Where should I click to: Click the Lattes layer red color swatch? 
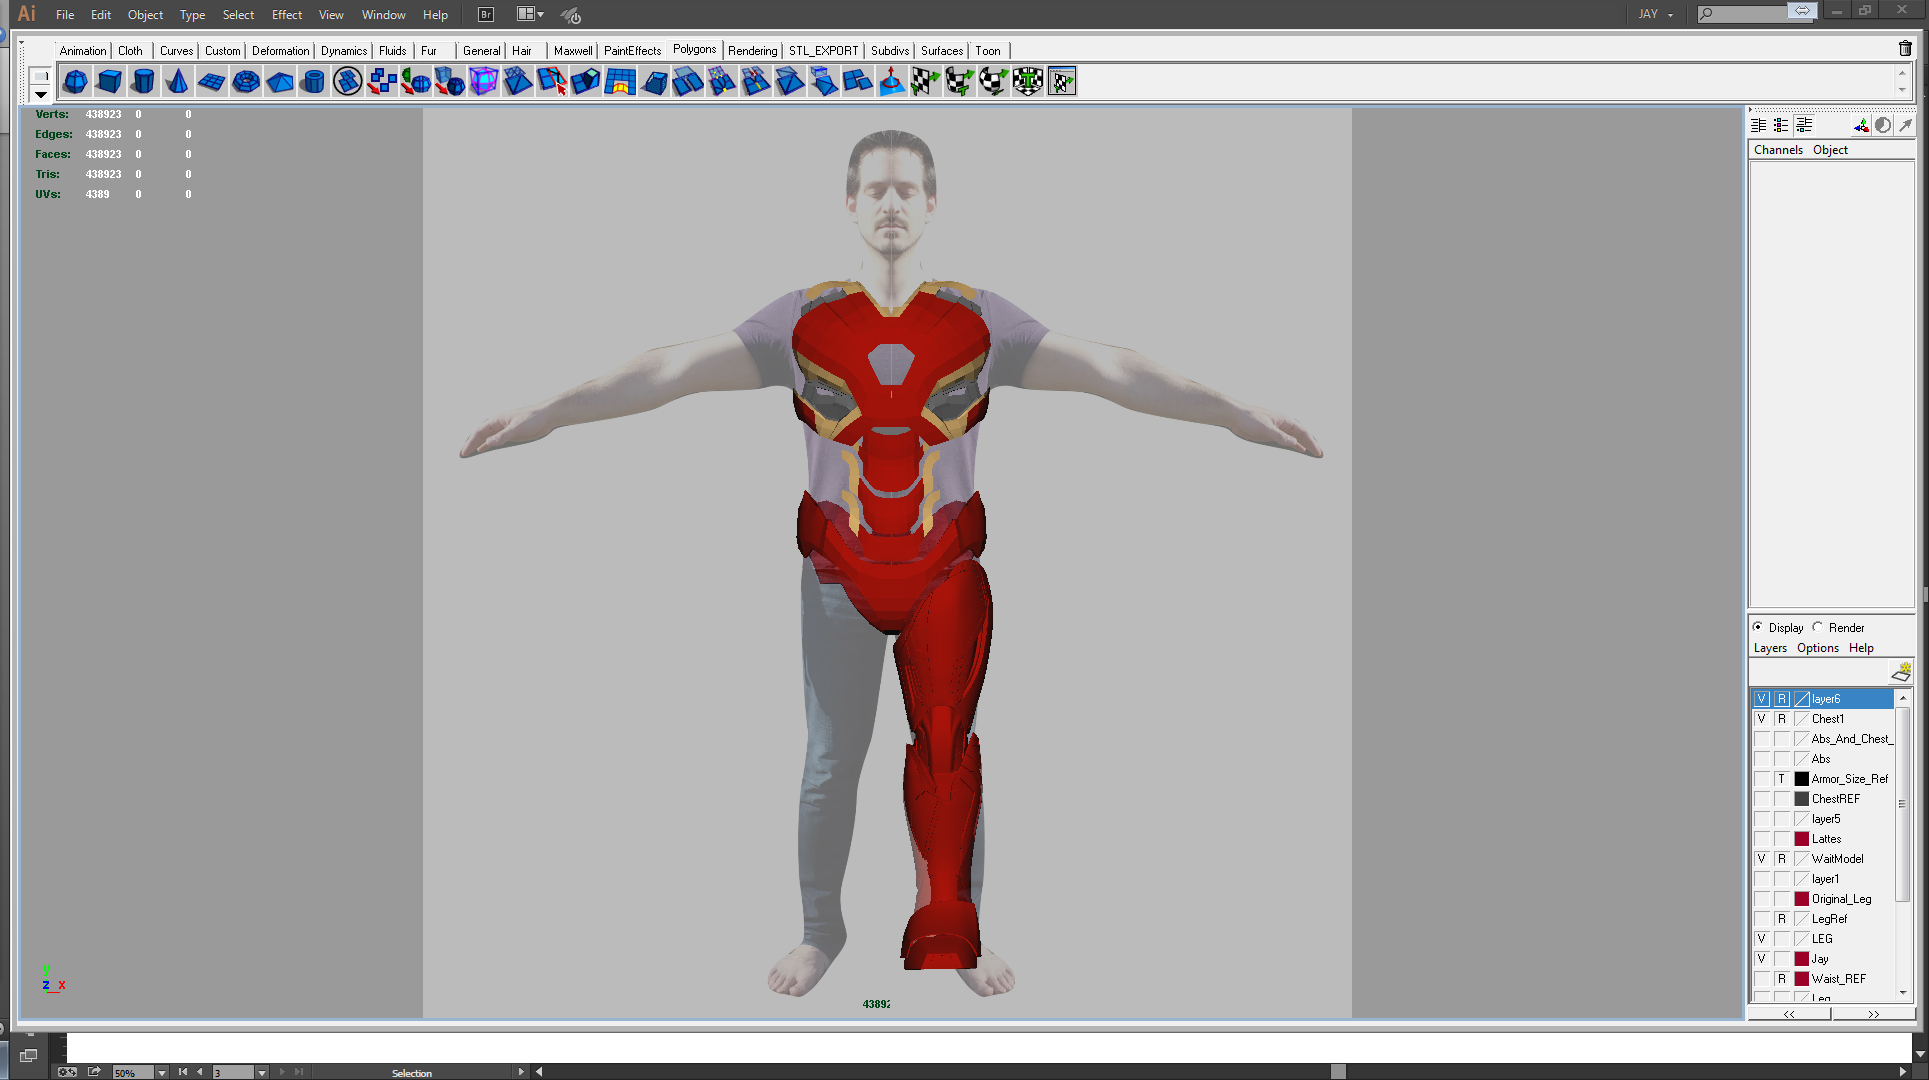tap(1801, 839)
